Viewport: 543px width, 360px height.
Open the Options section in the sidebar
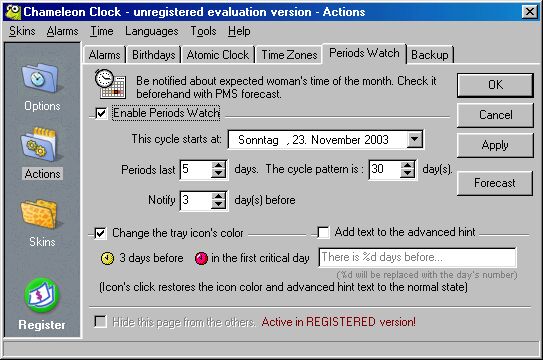click(x=42, y=87)
